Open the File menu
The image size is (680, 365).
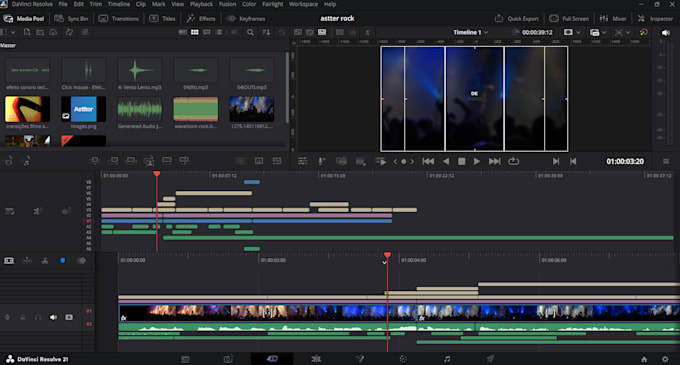pyautogui.click(x=63, y=4)
